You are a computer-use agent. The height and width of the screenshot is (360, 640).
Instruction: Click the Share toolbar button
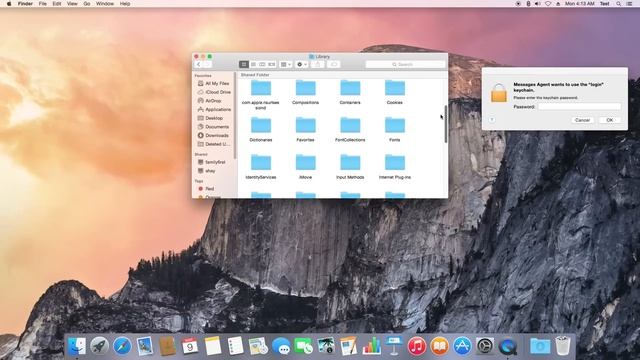(x=318, y=64)
